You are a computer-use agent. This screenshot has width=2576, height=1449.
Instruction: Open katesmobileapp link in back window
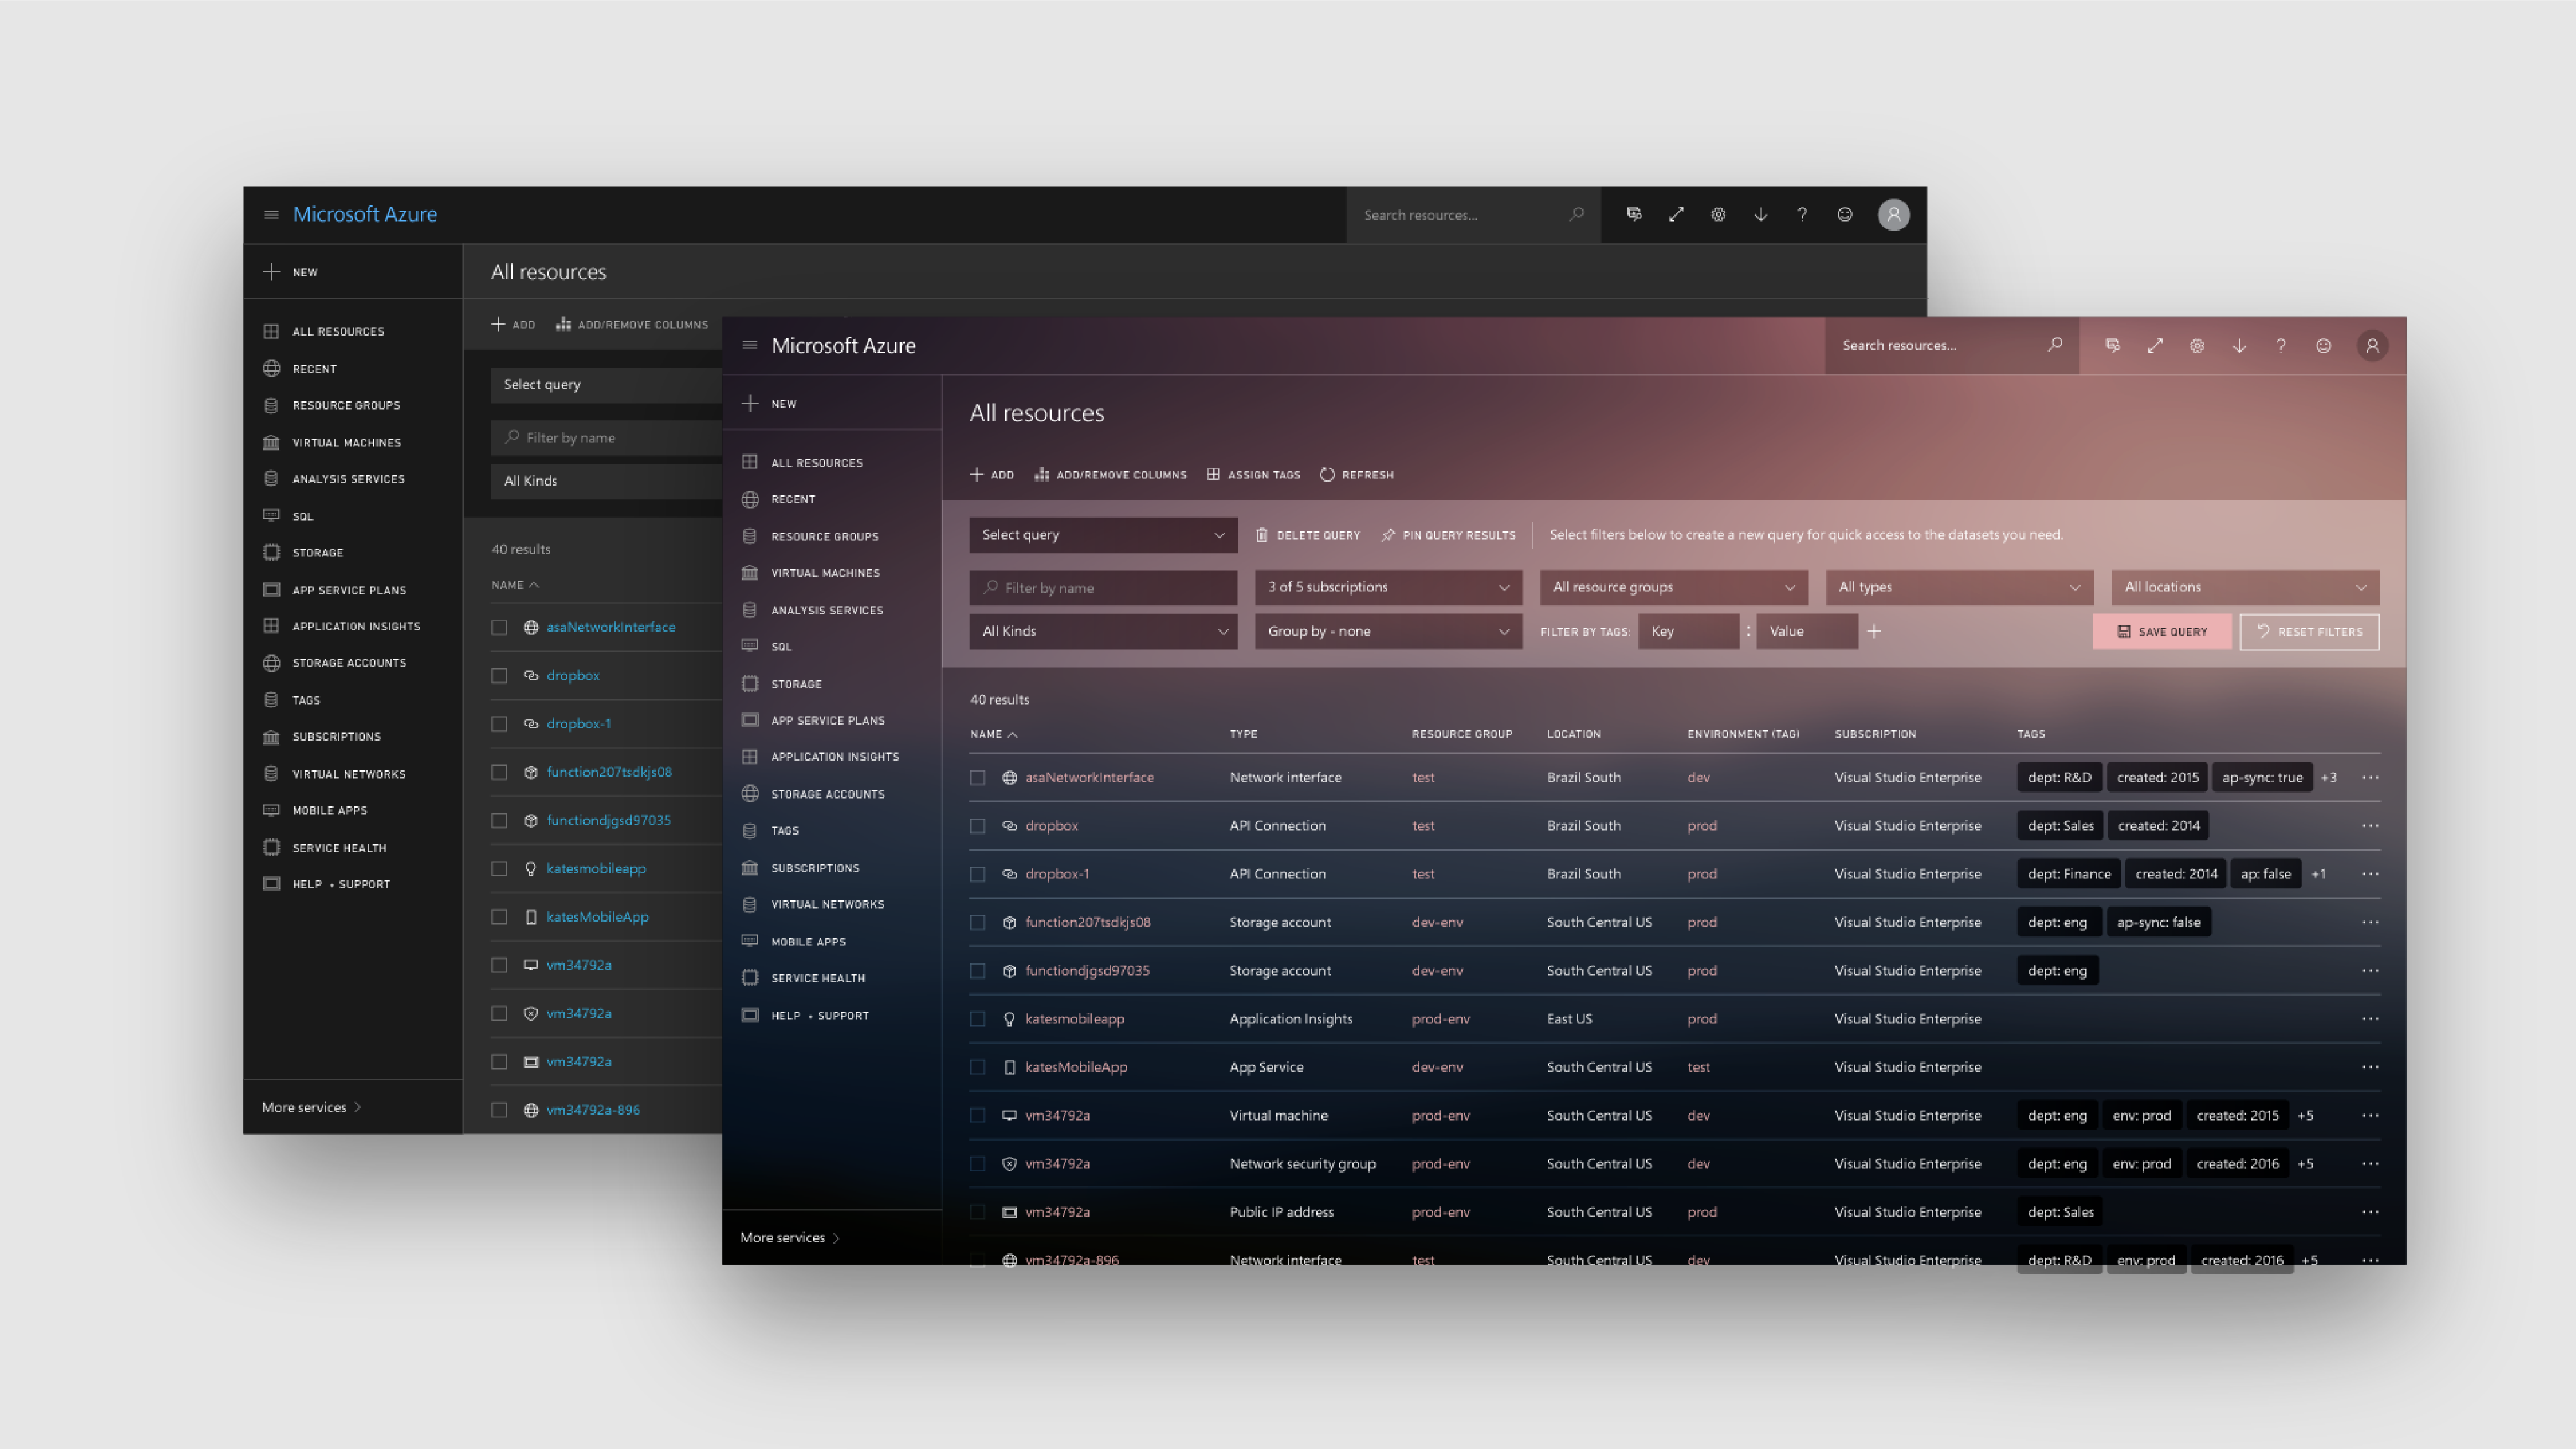click(596, 868)
